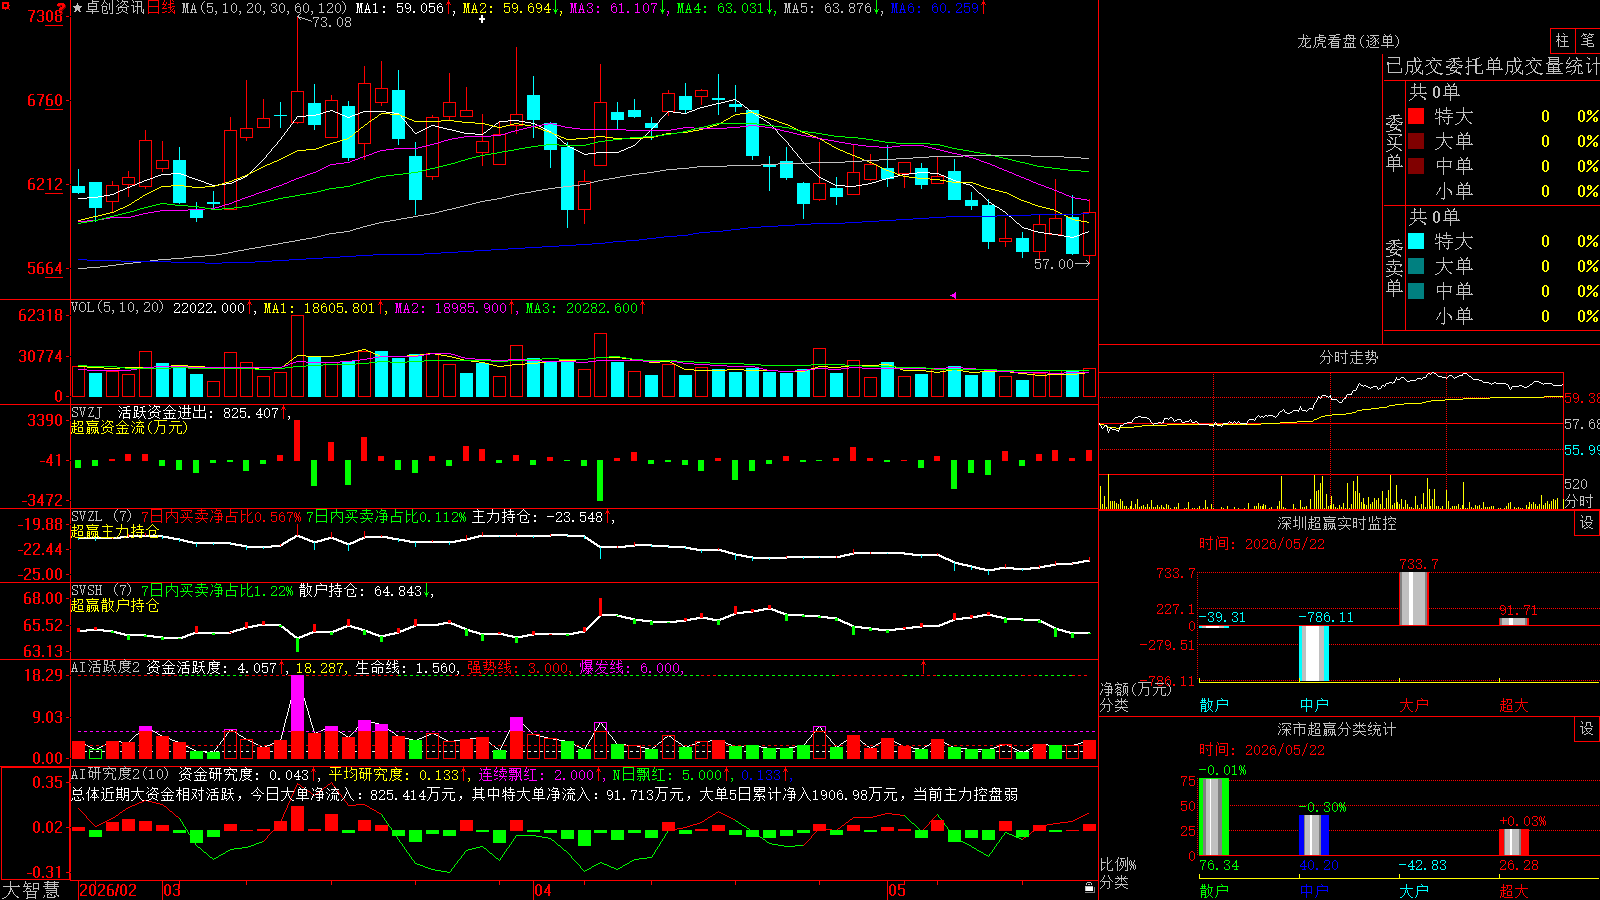This screenshot has width=1600, height=900.
Task: Click the 分时走势 panel title
Action: (x=1348, y=357)
